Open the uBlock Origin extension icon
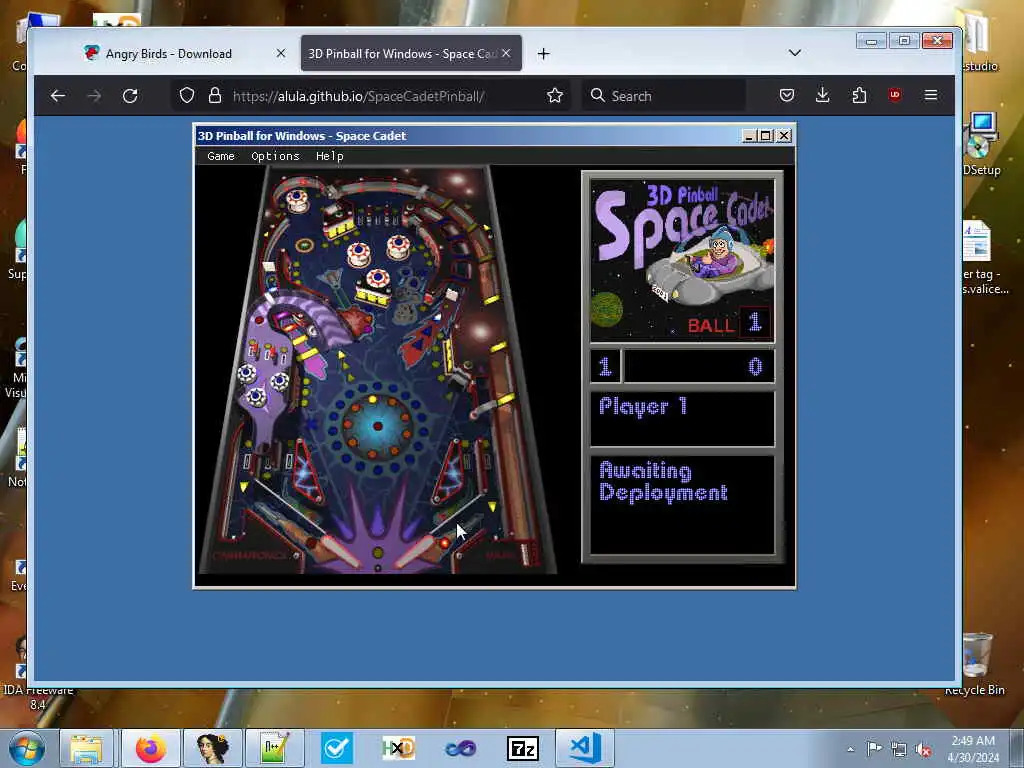Viewport: 1024px width, 768px height. (x=895, y=95)
